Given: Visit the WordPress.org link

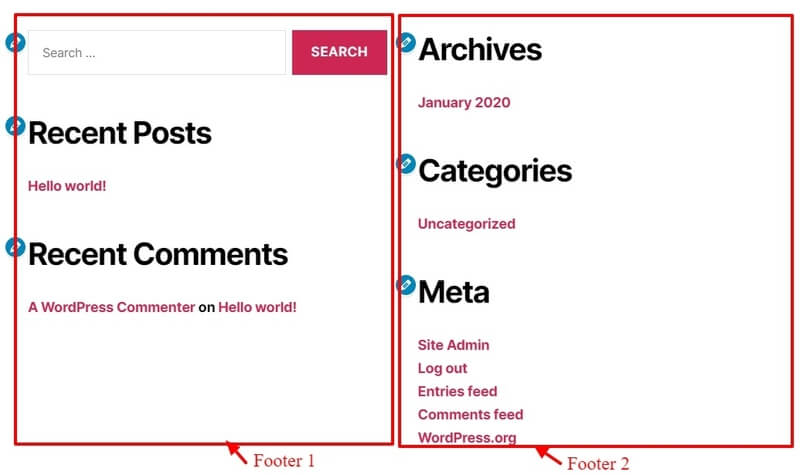Looking at the screenshot, I should (x=467, y=438).
